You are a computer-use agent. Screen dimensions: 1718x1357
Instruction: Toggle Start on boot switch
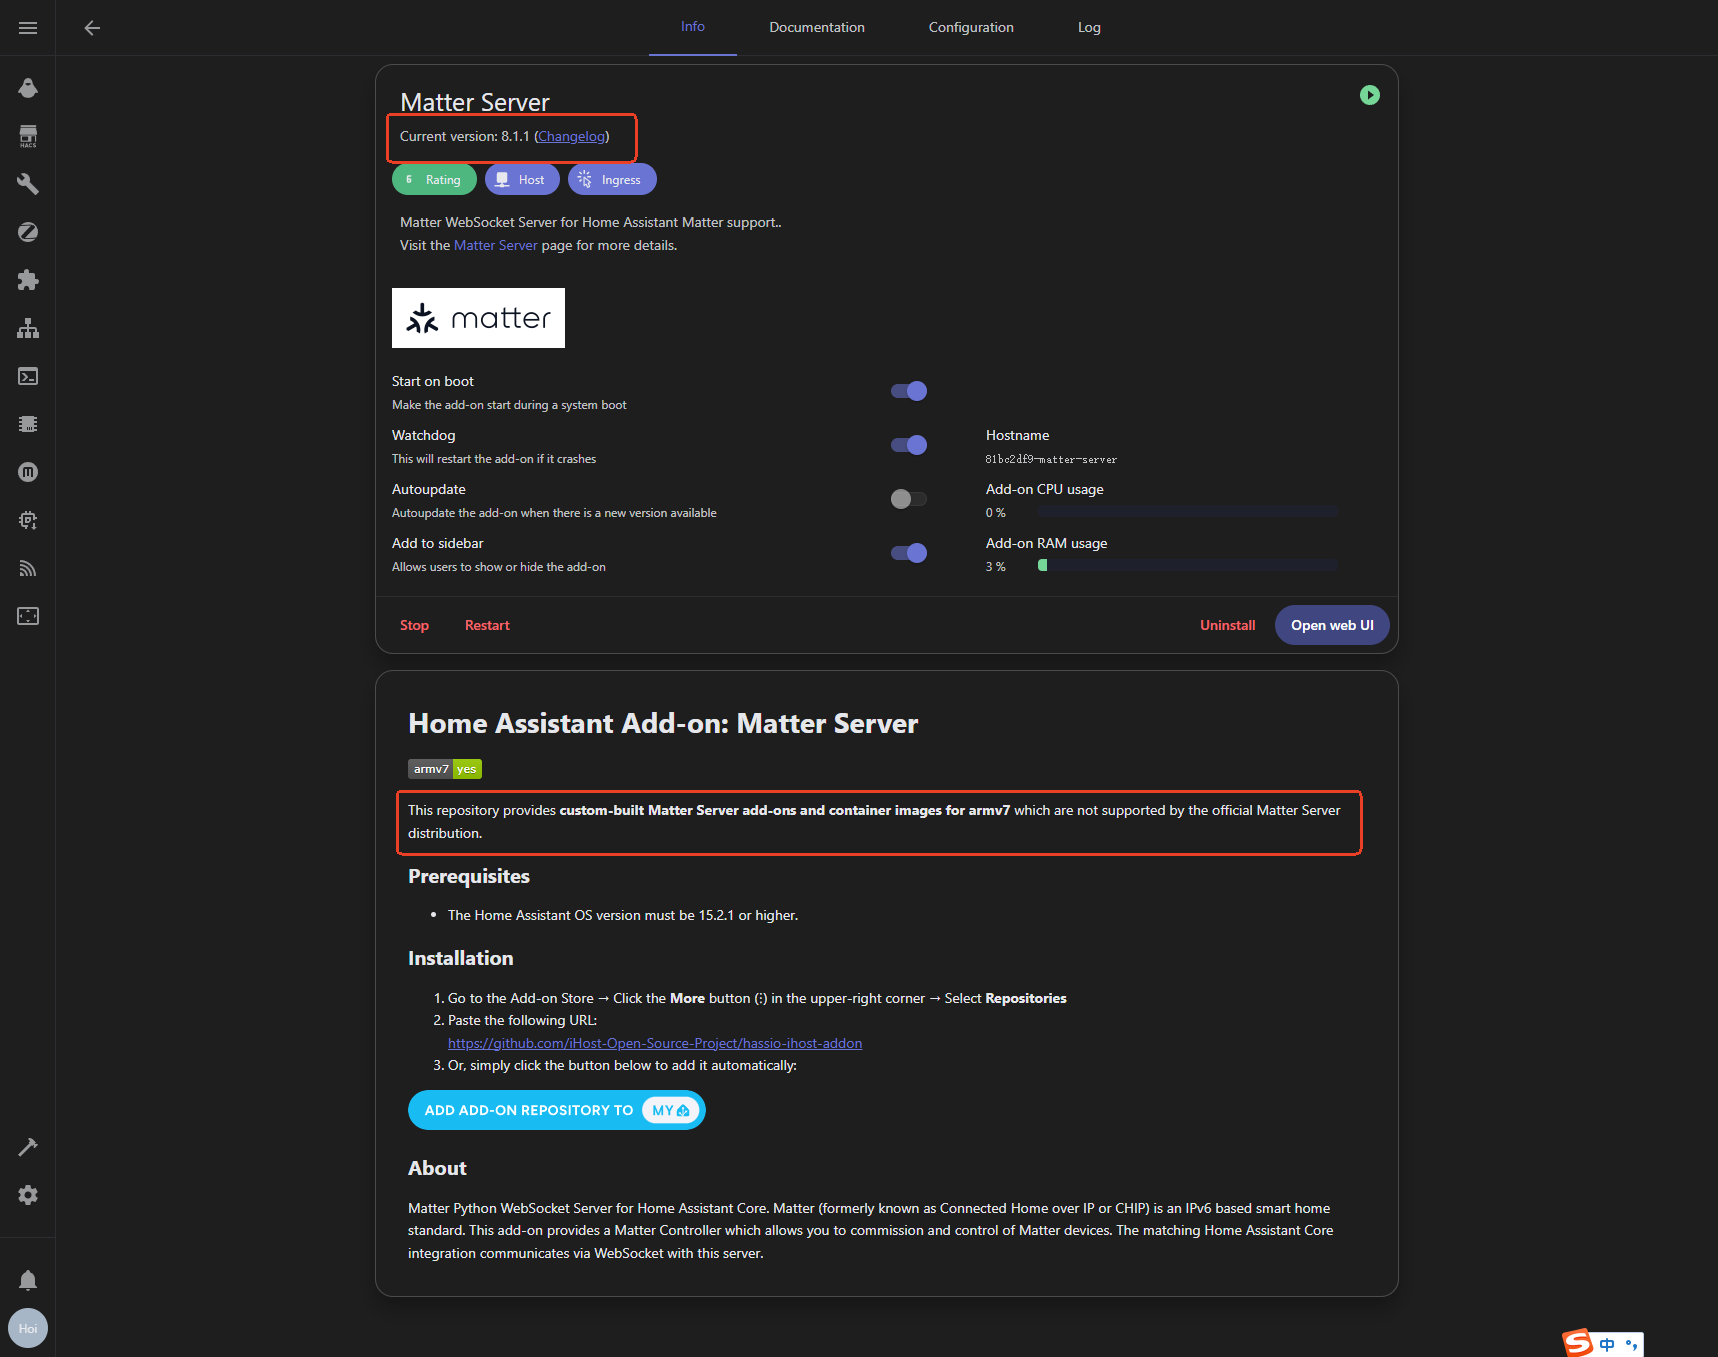[909, 391]
